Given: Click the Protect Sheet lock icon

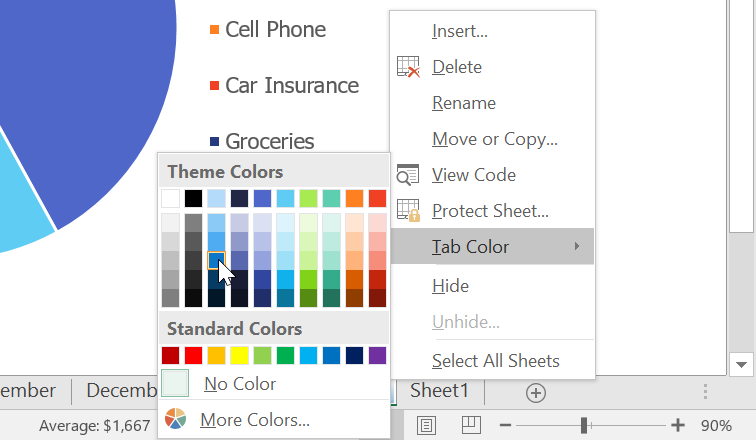Looking at the screenshot, I should pyautogui.click(x=408, y=211).
